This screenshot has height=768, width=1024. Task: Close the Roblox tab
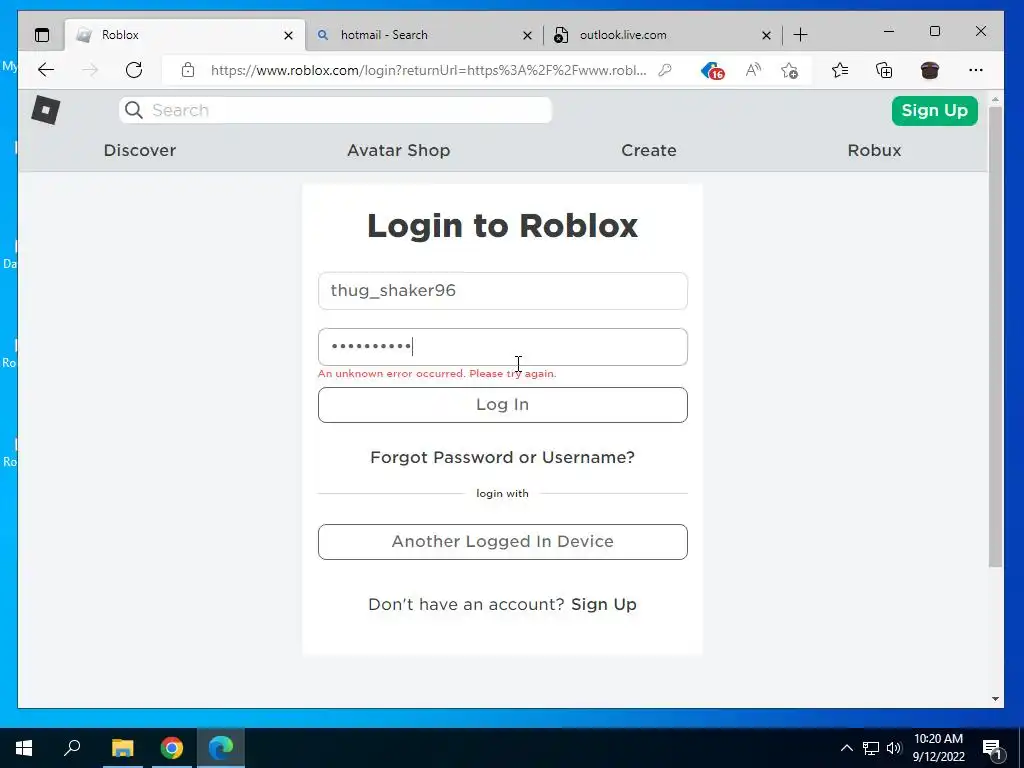coord(288,35)
